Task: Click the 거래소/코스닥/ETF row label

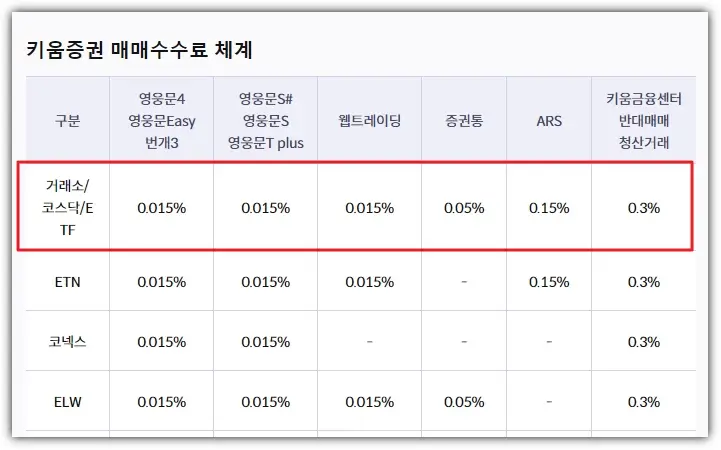Action: point(67,208)
